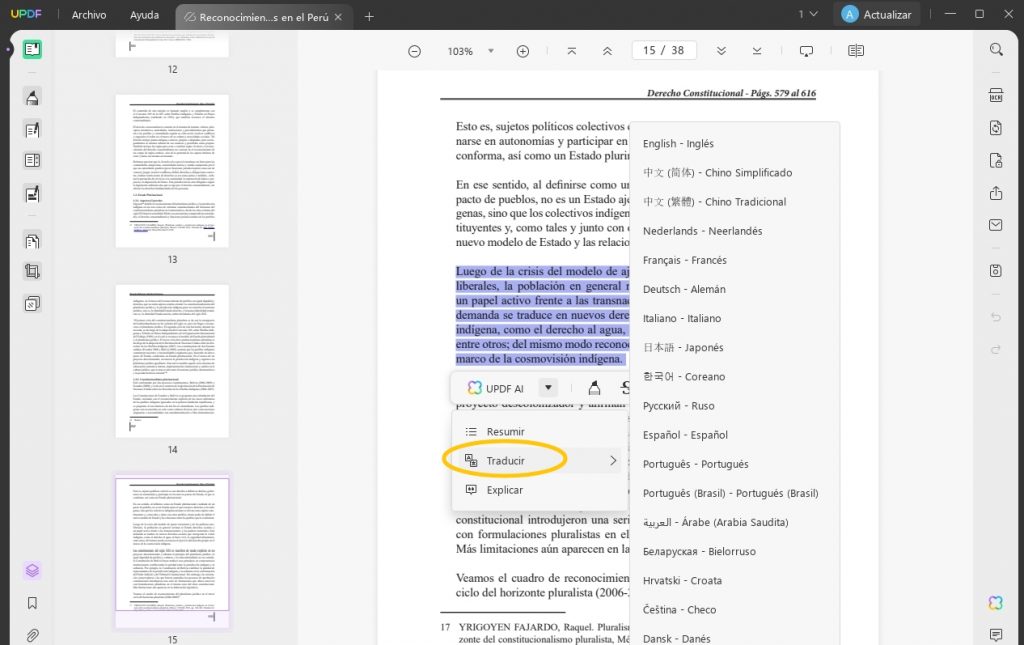This screenshot has height=645, width=1024.
Task: Open the search panel
Action: click(x=996, y=49)
